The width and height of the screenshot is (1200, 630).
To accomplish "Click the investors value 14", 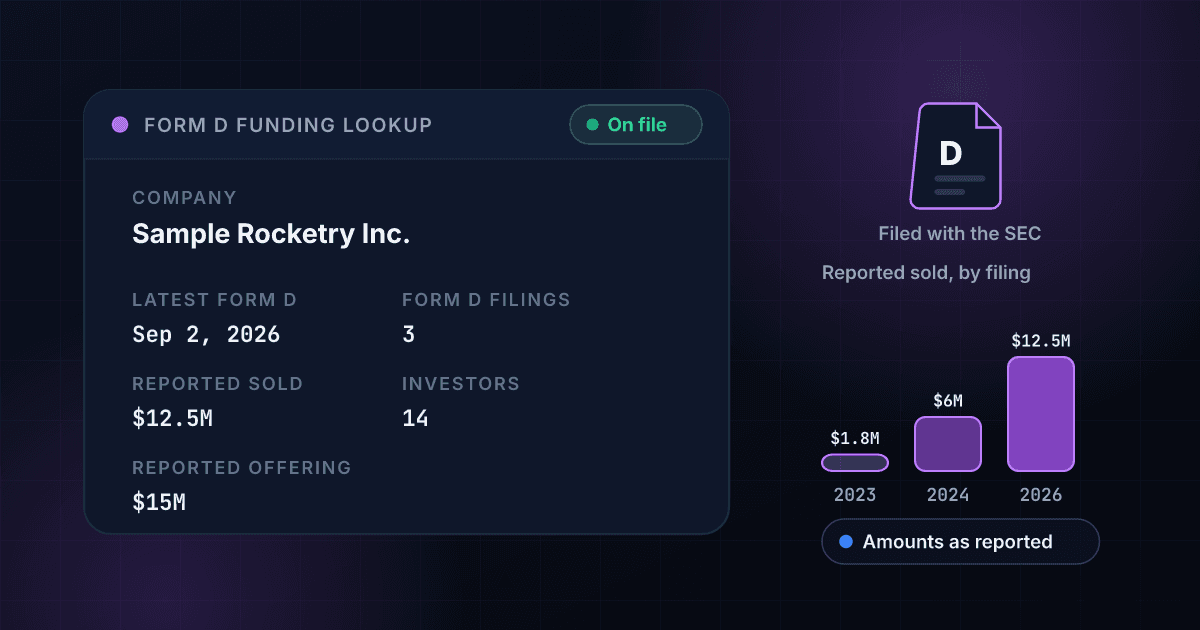I will 415,418.
